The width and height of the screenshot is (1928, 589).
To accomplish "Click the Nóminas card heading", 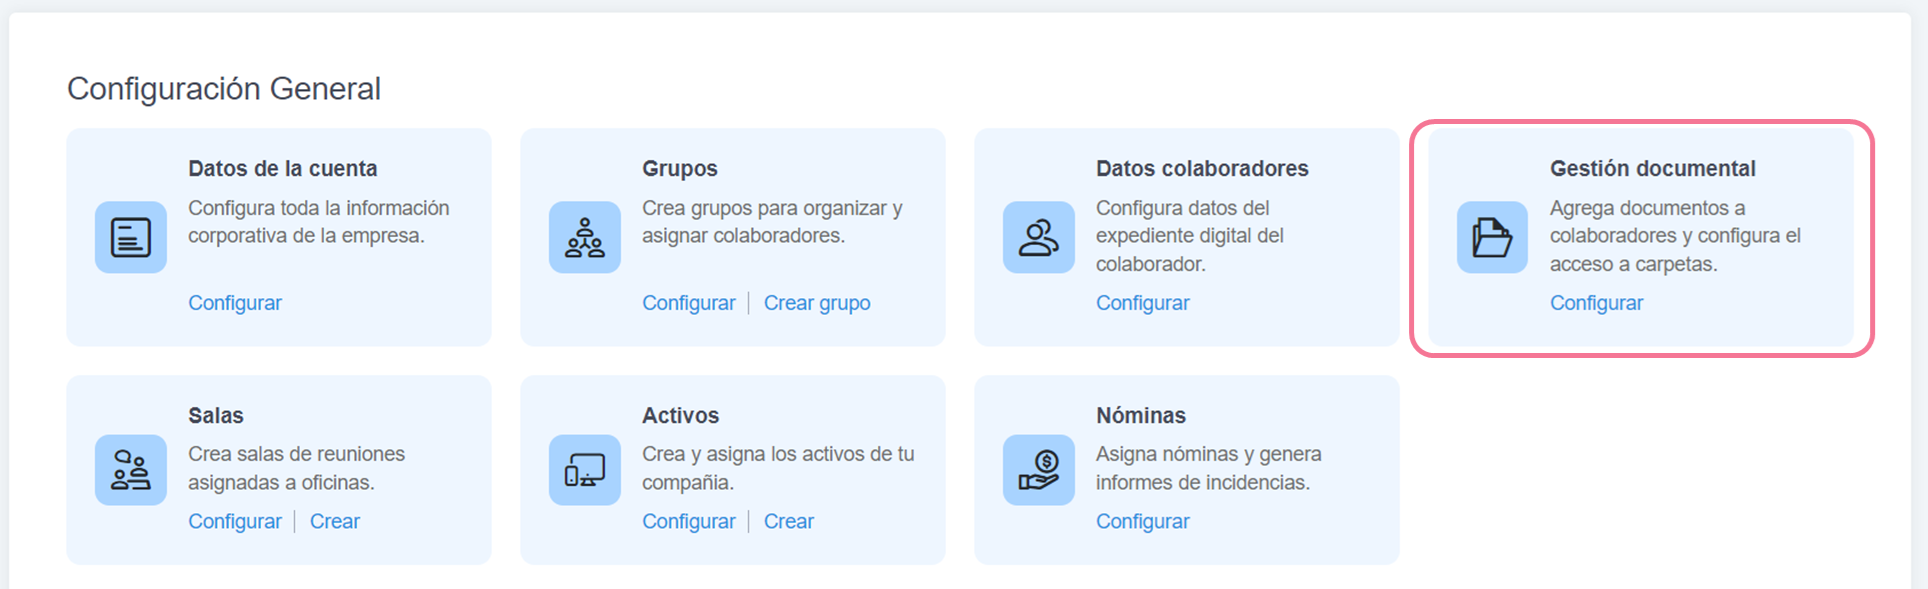I will point(1140,415).
